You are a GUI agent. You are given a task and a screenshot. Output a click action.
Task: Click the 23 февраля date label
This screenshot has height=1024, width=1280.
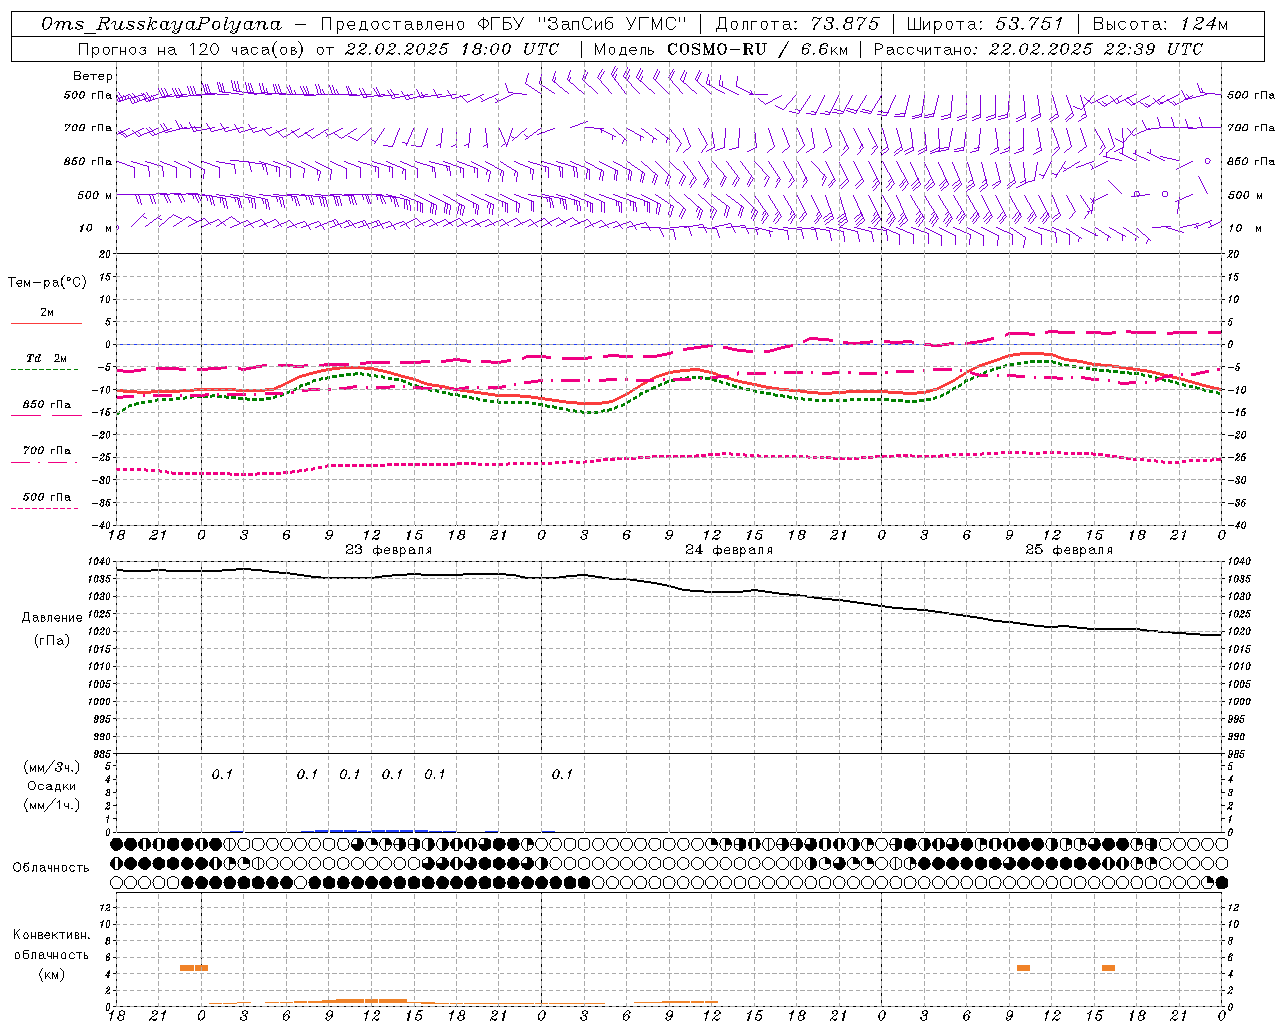(388, 550)
